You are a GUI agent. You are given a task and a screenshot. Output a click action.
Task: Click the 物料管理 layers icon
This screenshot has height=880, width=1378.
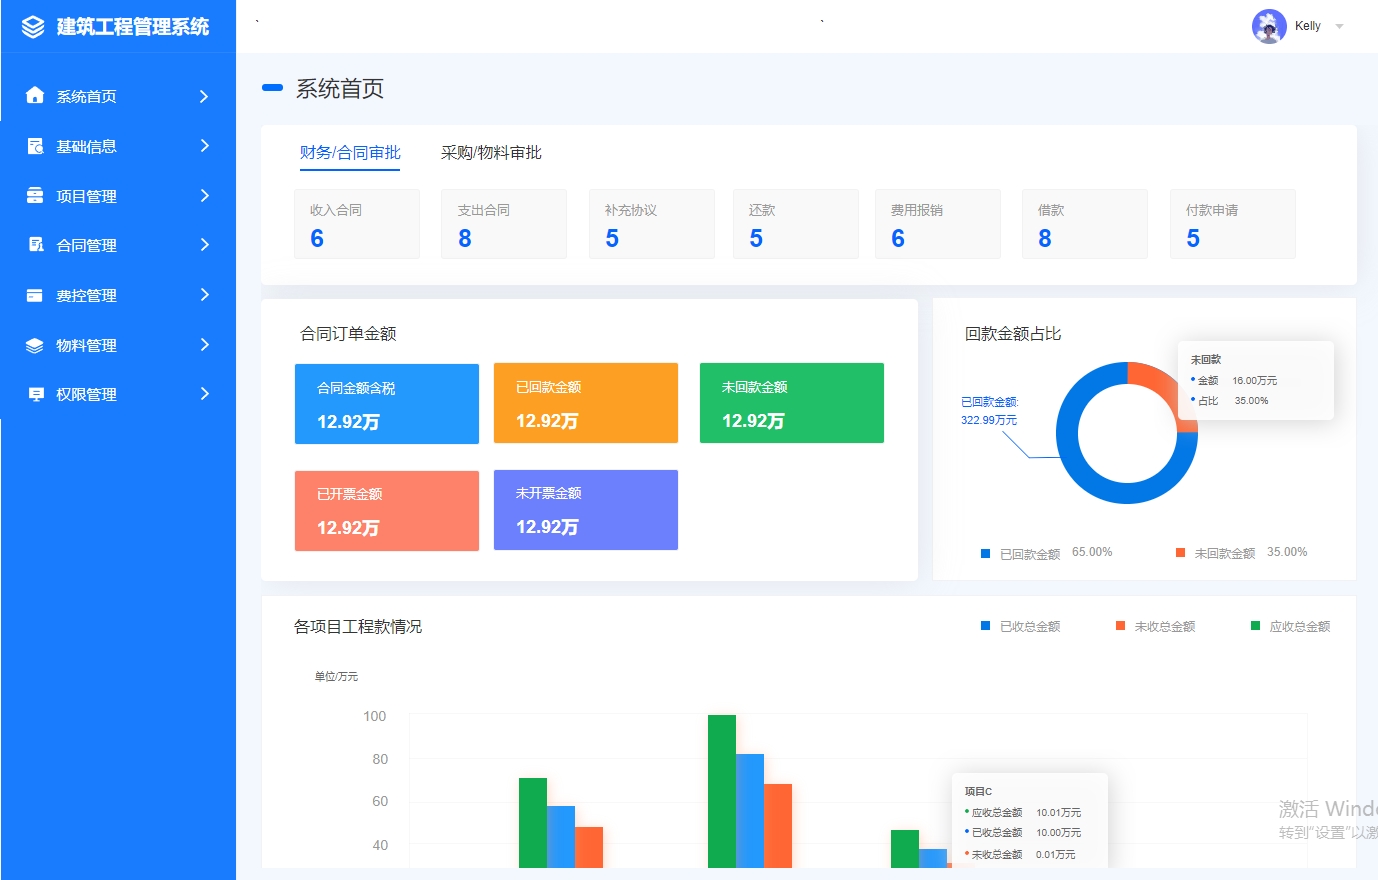point(35,345)
